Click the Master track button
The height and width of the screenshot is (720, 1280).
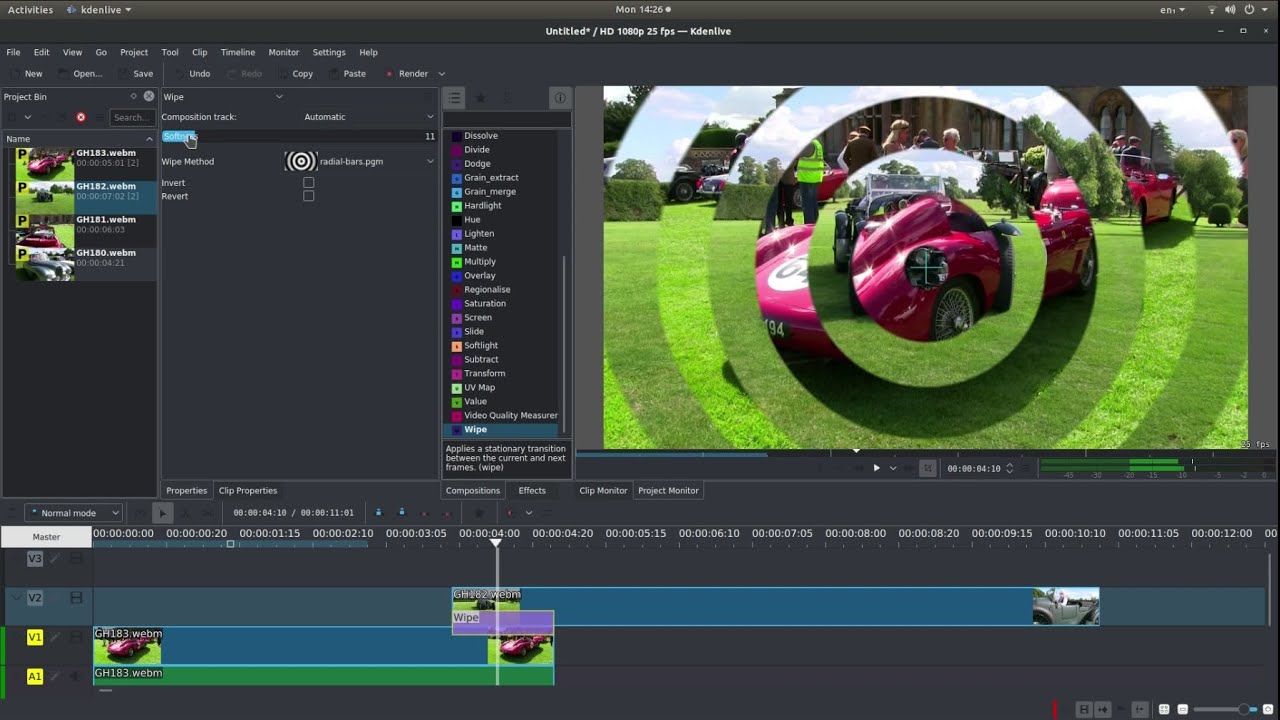pyautogui.click(x=46, y=537)
